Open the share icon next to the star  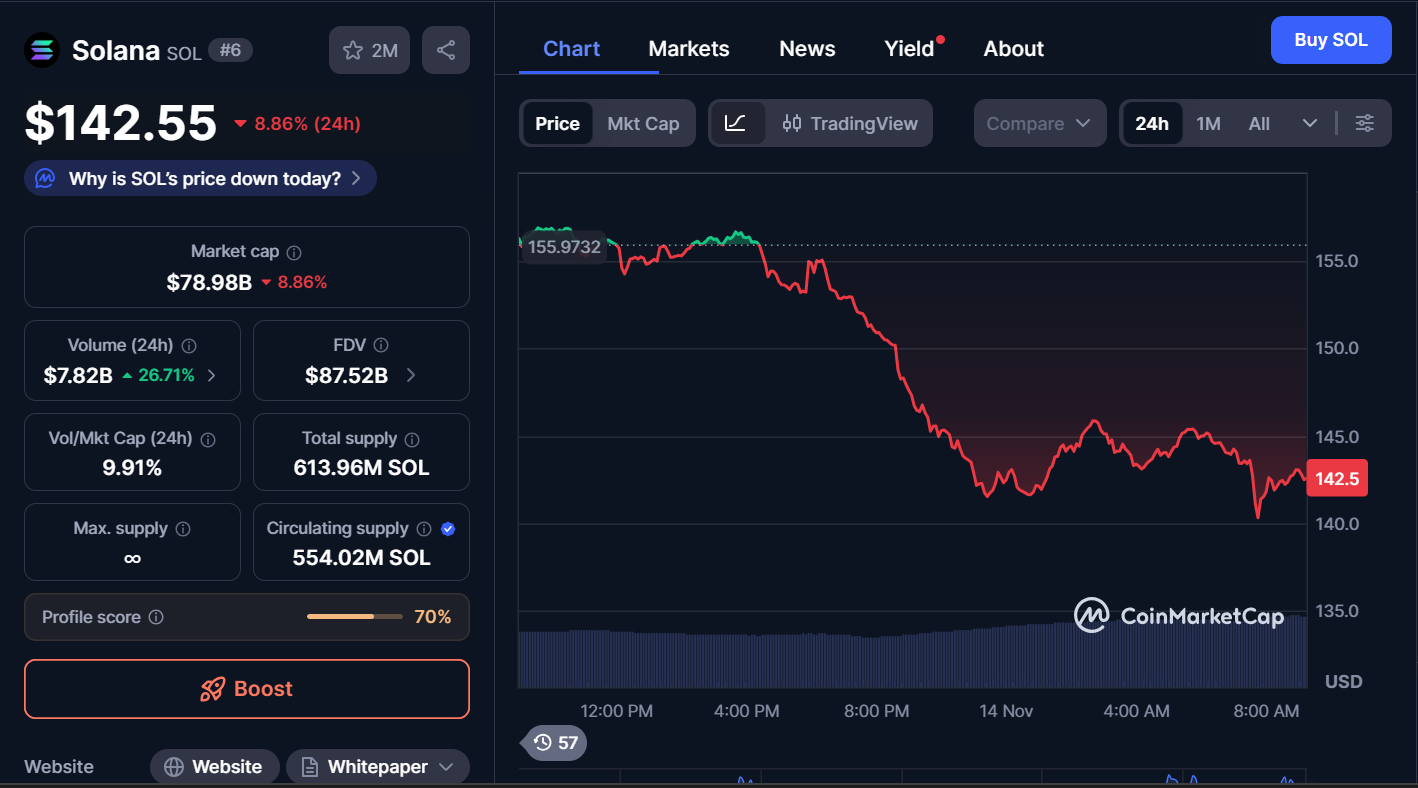pyautogui.click(x=446, y=49)
